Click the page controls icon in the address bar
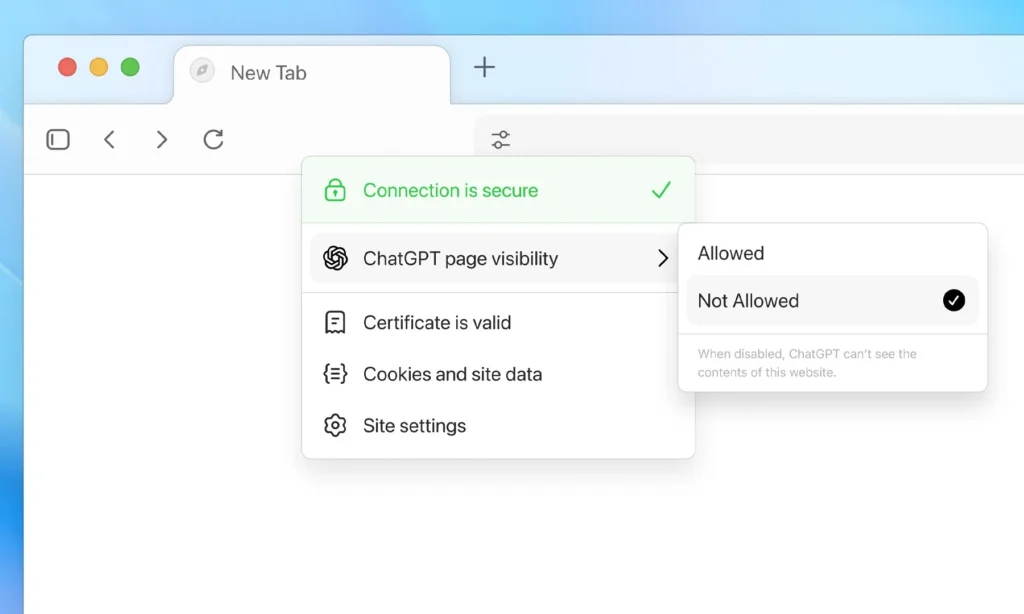Screen dimensions: 1024x614 500,139
